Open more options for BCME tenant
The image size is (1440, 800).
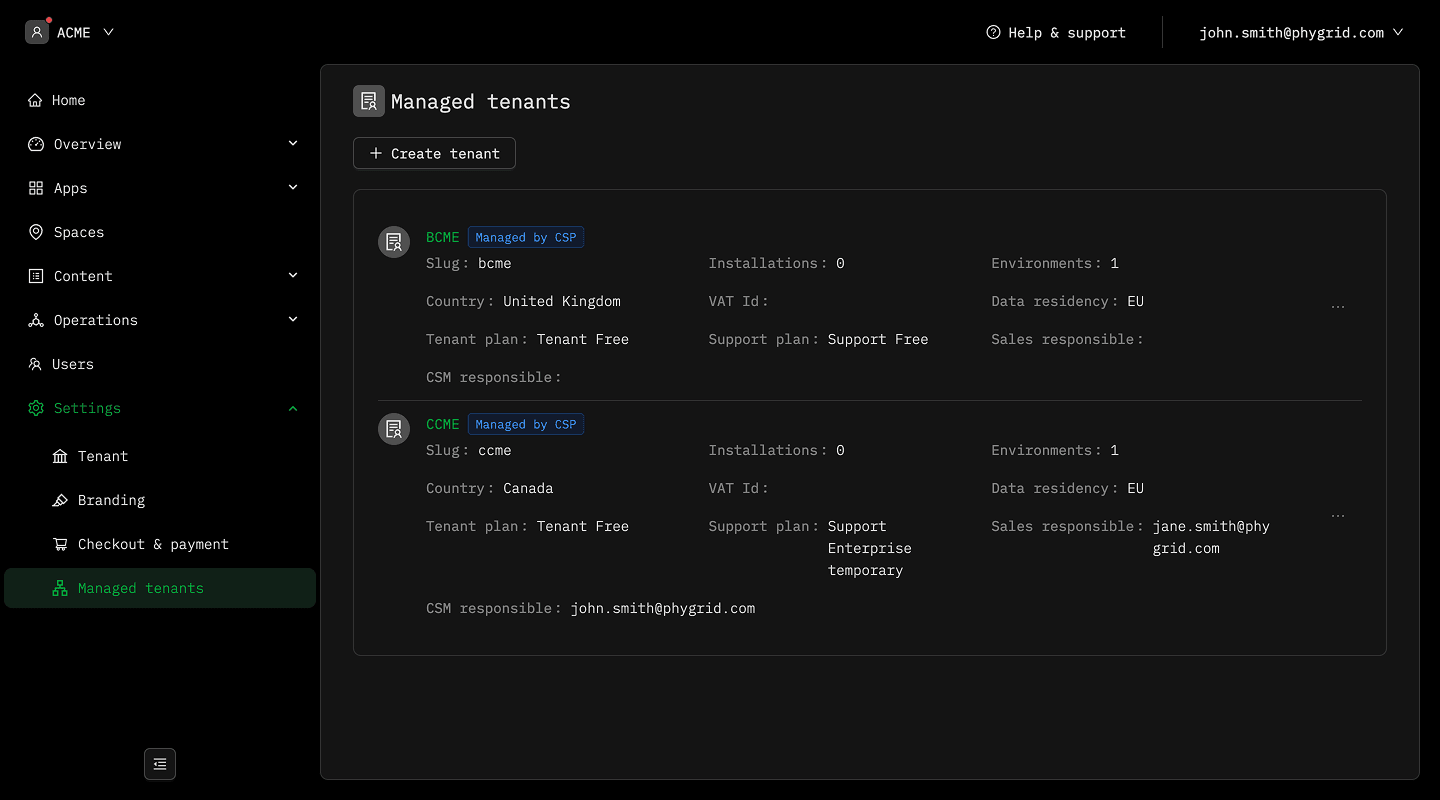pos(1338,307)
